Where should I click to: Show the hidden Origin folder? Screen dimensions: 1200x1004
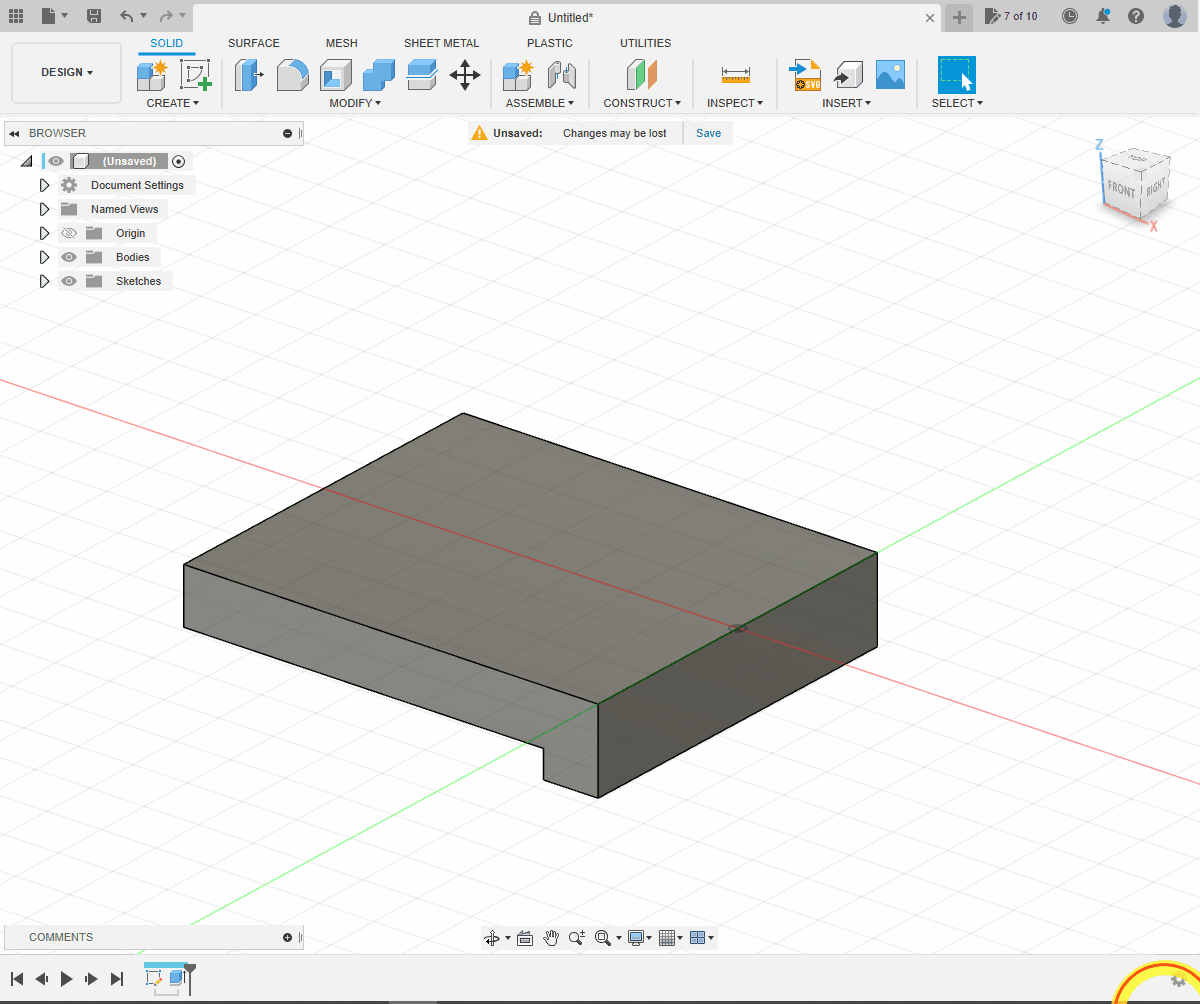69,233
